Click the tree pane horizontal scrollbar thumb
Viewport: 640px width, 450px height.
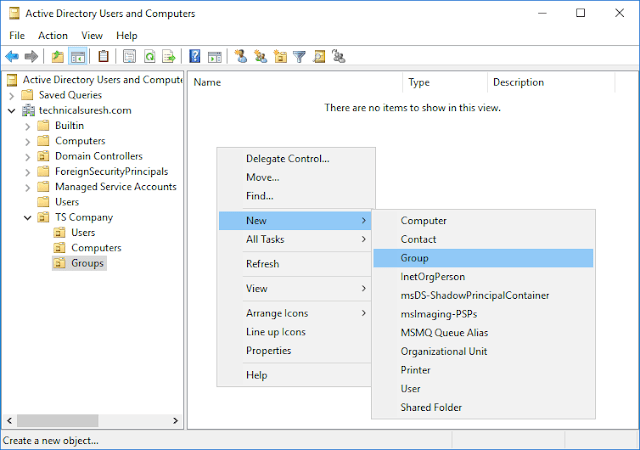coord(58,421)
